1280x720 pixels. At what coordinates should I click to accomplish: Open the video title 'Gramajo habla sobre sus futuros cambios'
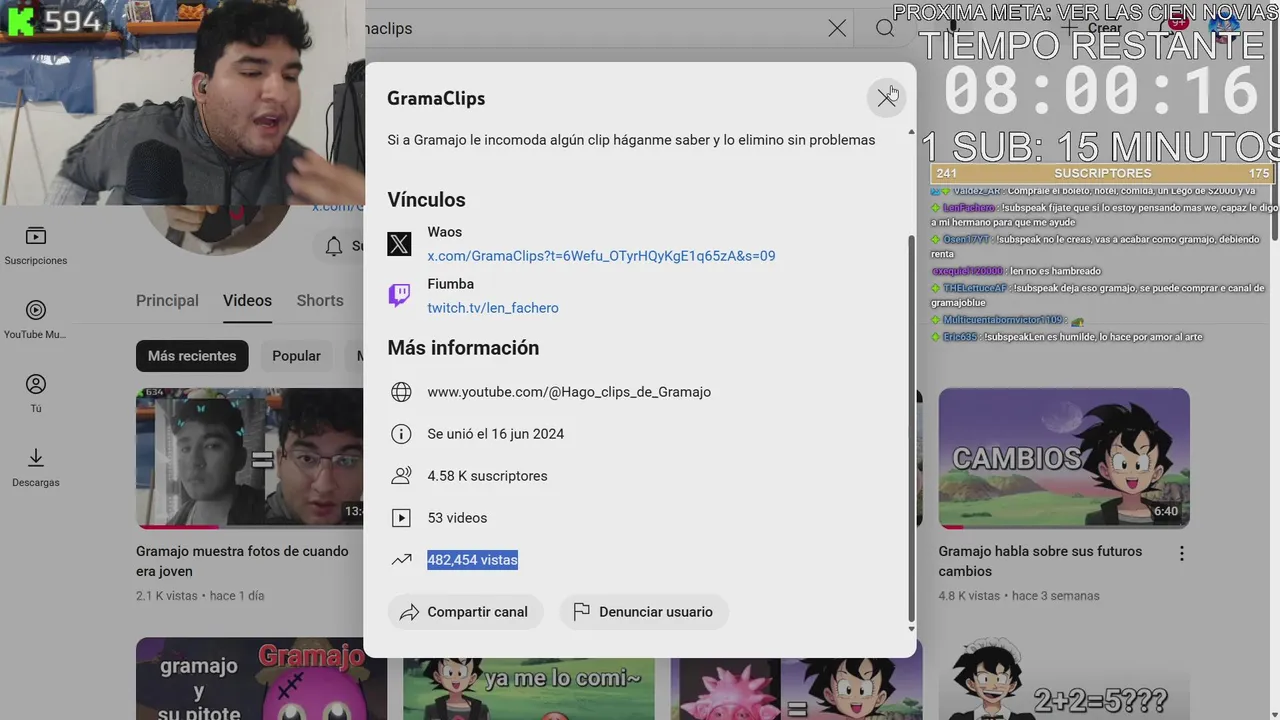(1040, 561)
